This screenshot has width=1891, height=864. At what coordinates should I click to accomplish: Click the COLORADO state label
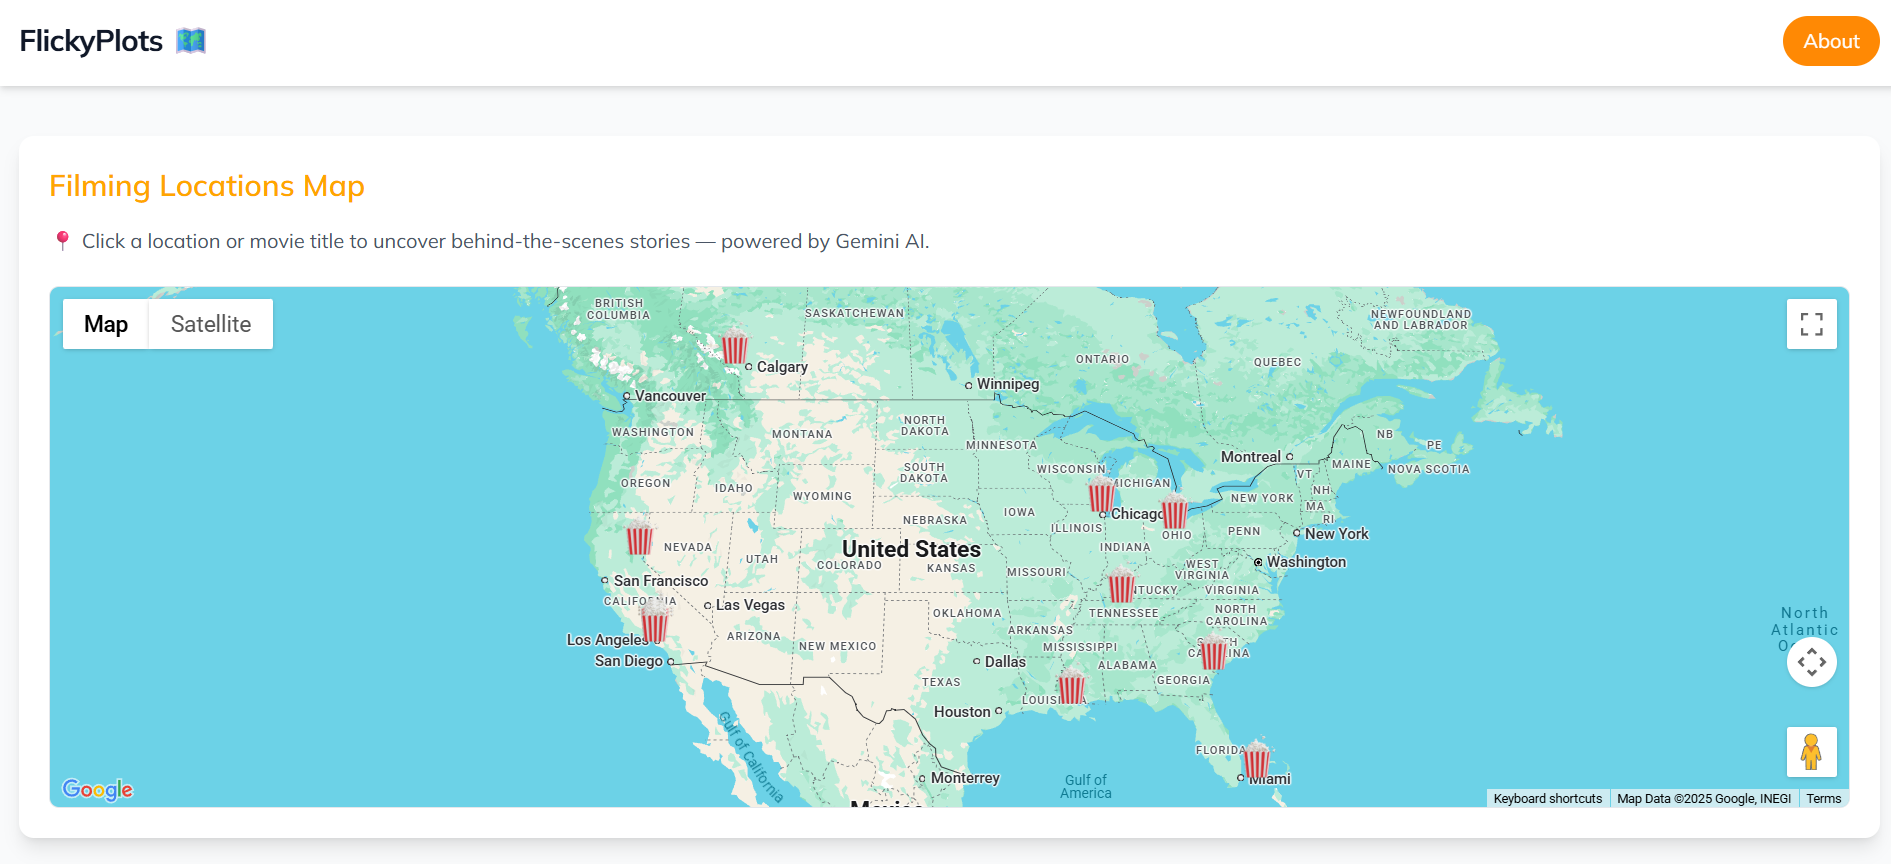(x=849, y=566)
